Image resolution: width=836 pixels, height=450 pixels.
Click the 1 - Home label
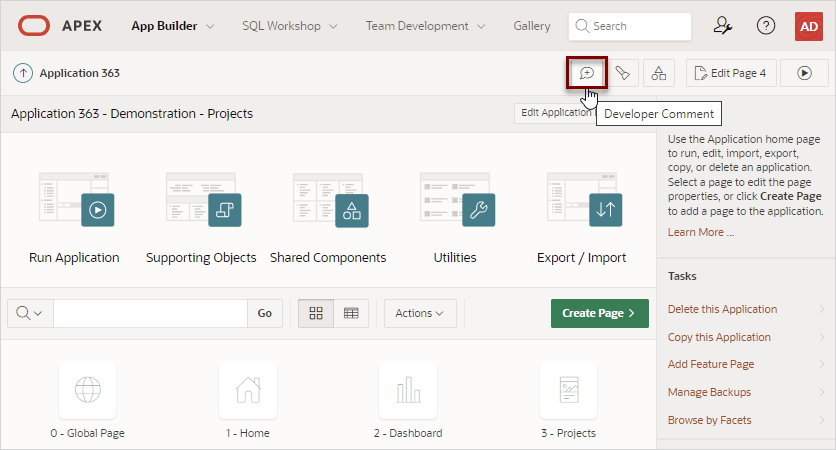[x=247, y=433]
